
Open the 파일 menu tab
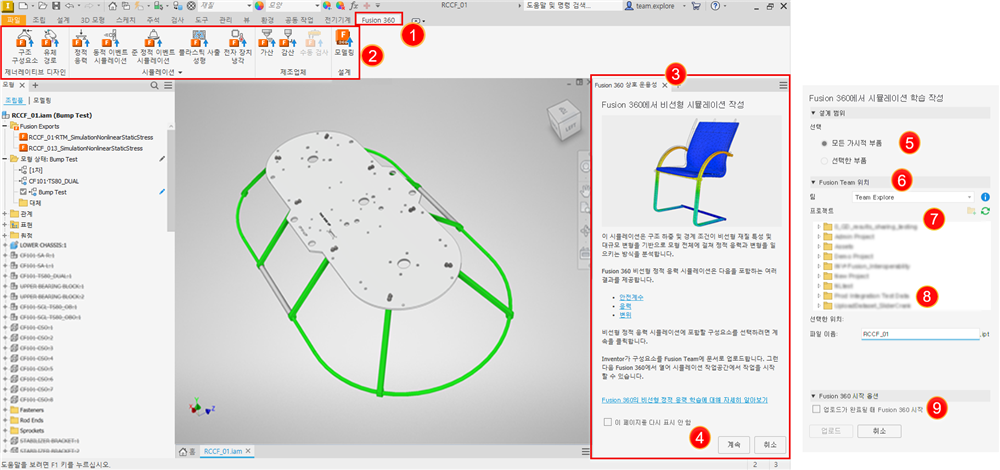(x=13, y=20)
